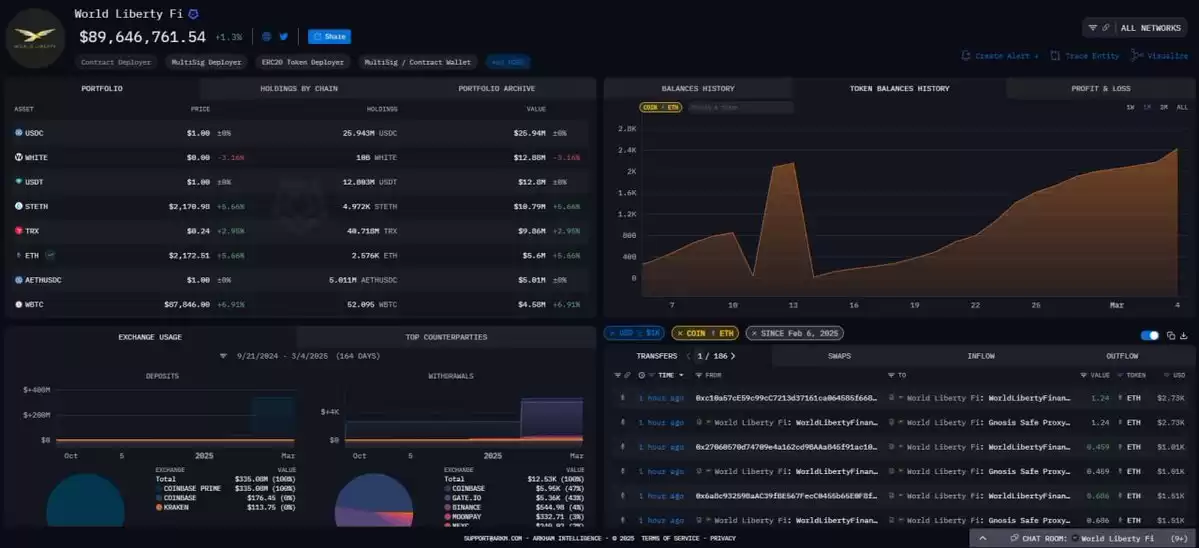This screenshot has height=548, width=1199.
Task: Click the TRX token icon in portfolio
Action: pos(18,231)
